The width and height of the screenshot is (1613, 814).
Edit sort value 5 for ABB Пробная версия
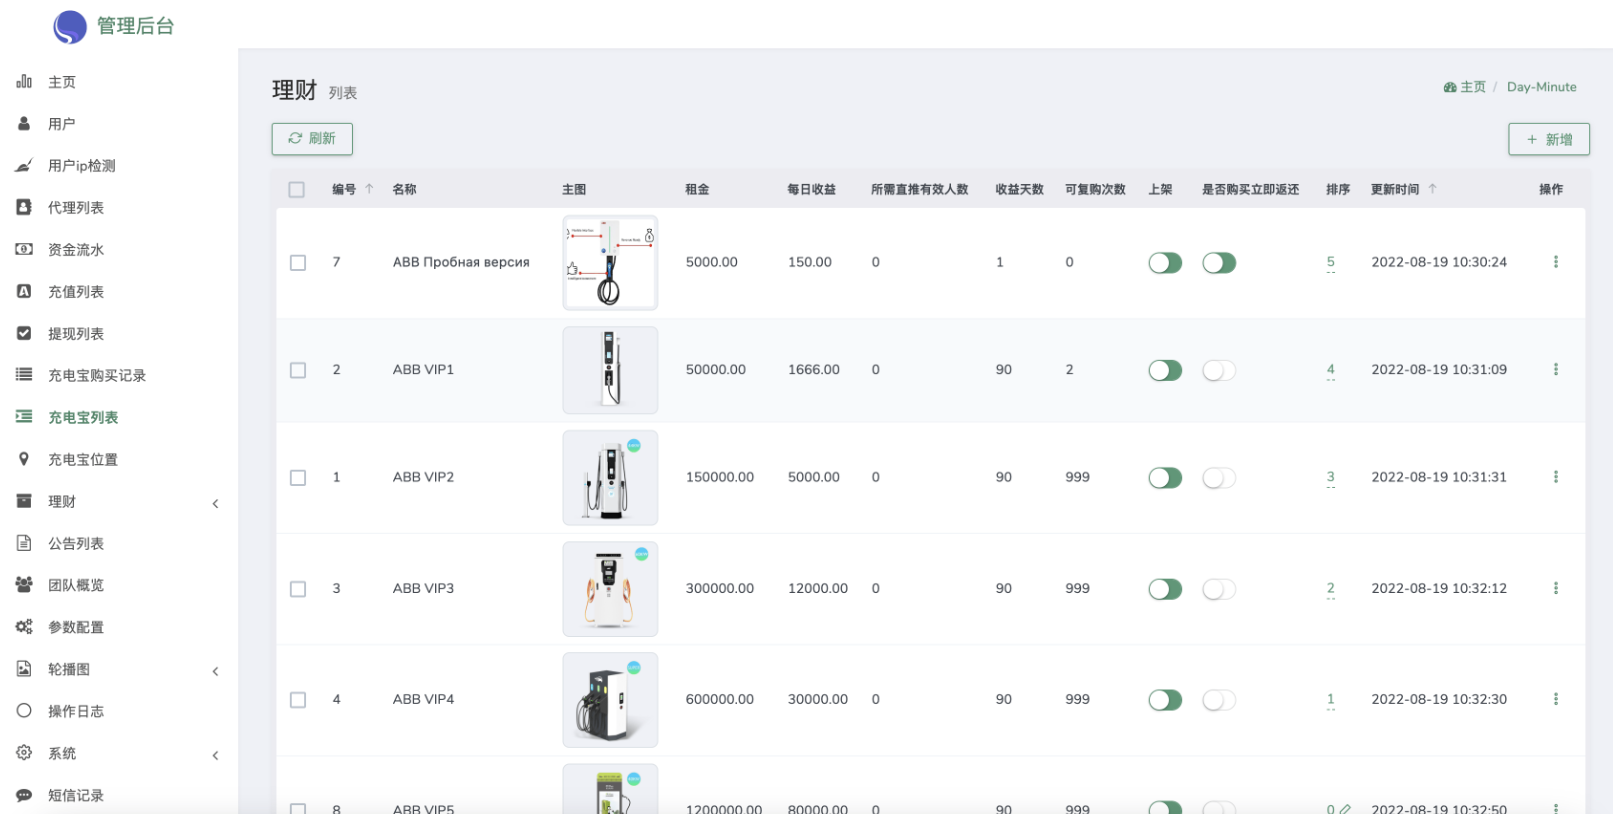coord(1330,262)
